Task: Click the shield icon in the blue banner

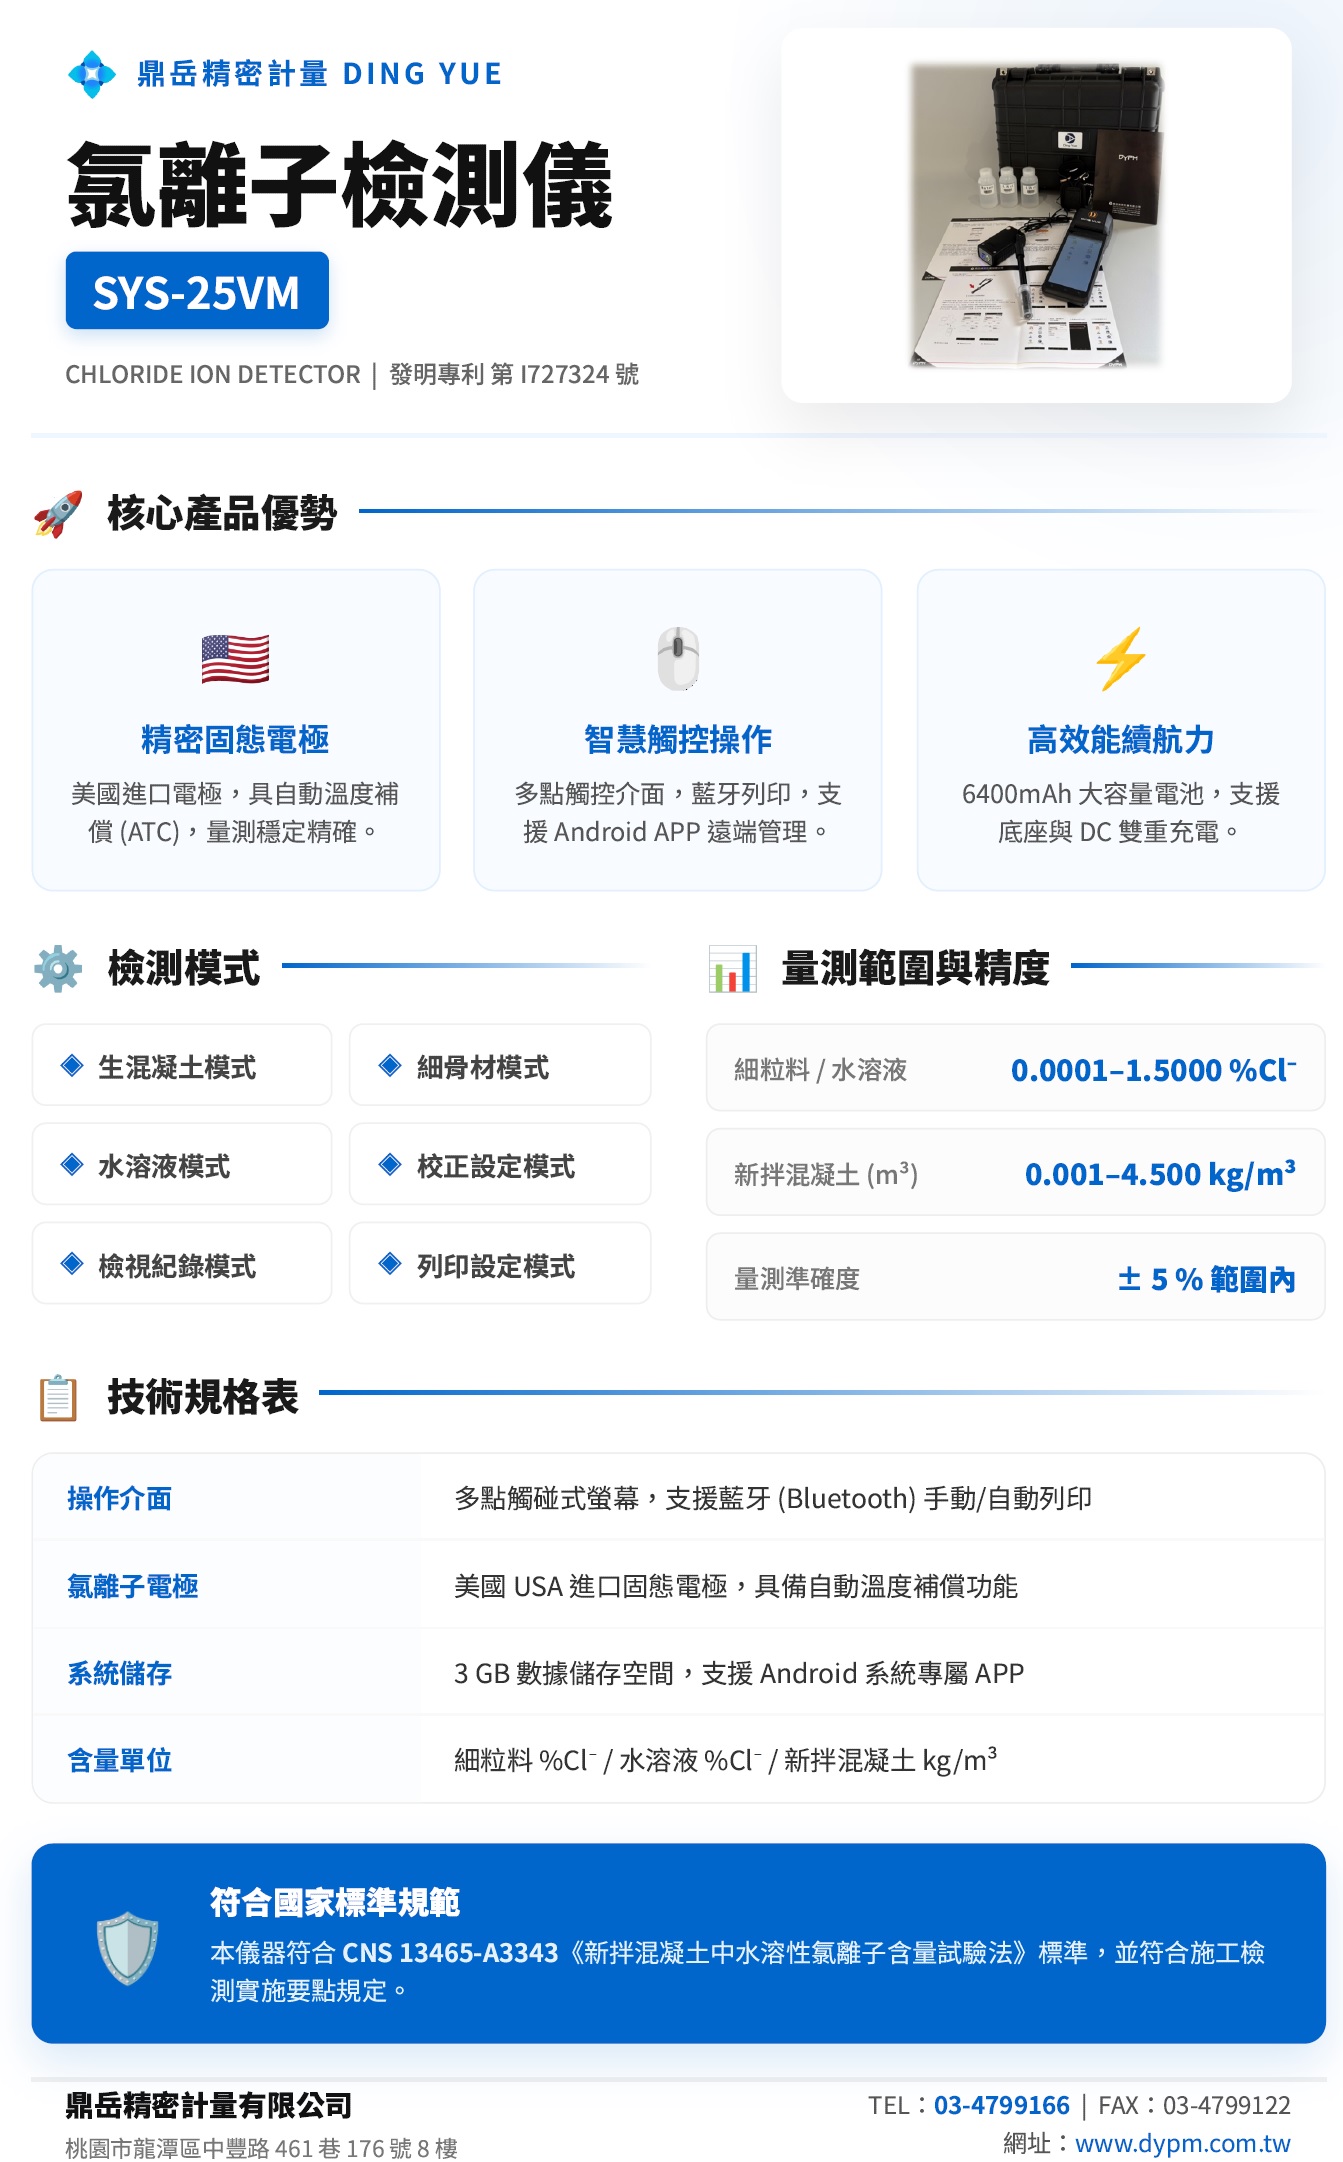Action: coord(127,1947)
